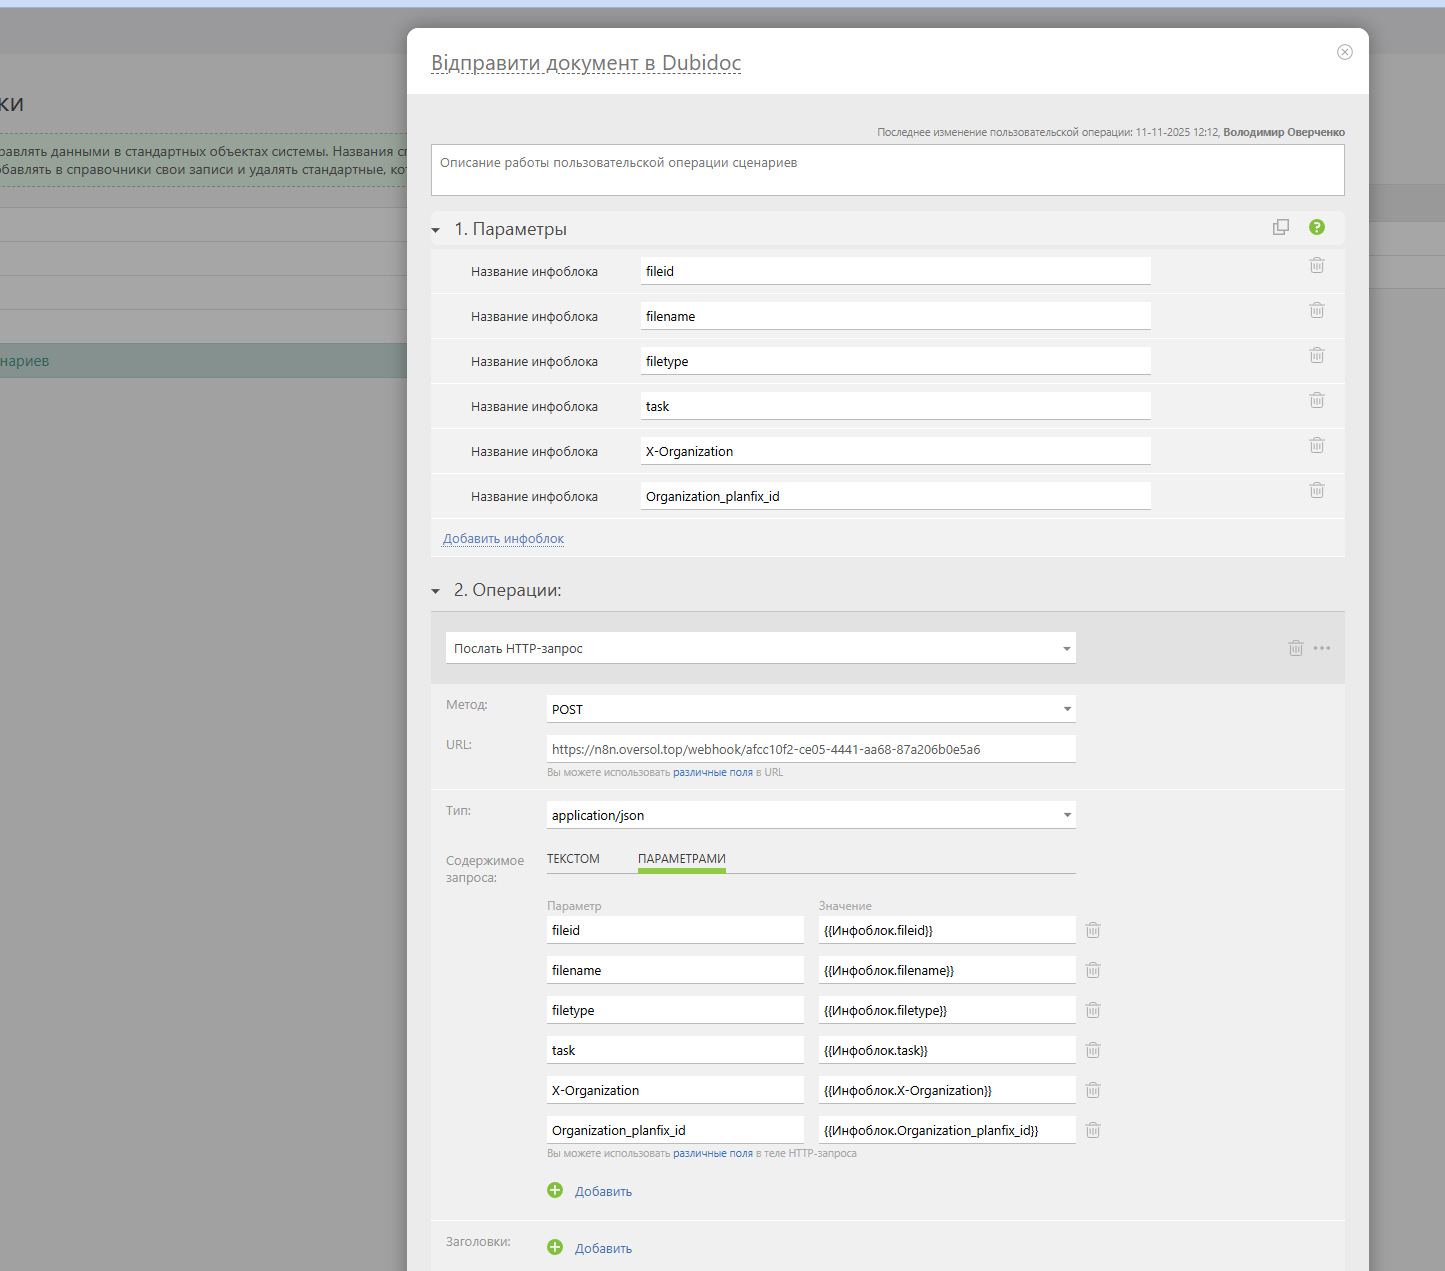Click the request parameter name field Organization_planfix_id
This screenshot has height=1271, width=1445.
[x=675, y=1130]
